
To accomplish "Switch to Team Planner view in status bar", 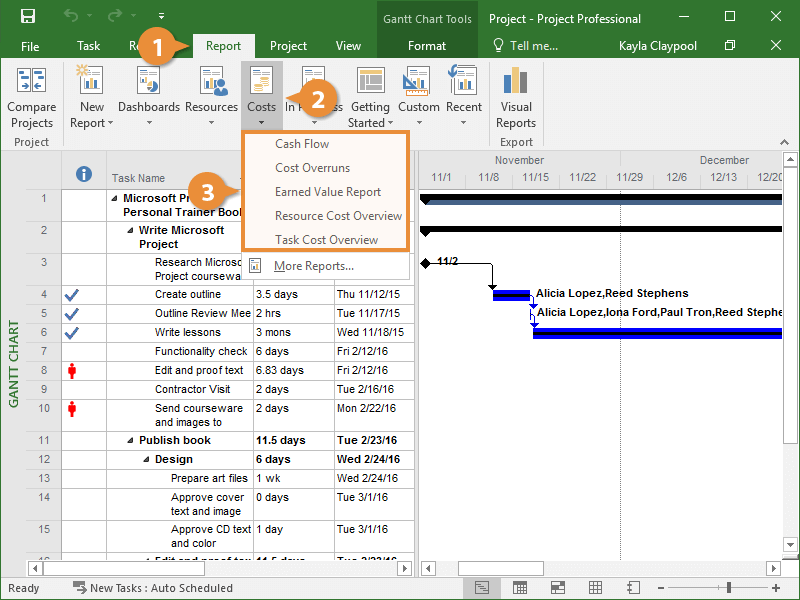I will [x=558, y=588].
